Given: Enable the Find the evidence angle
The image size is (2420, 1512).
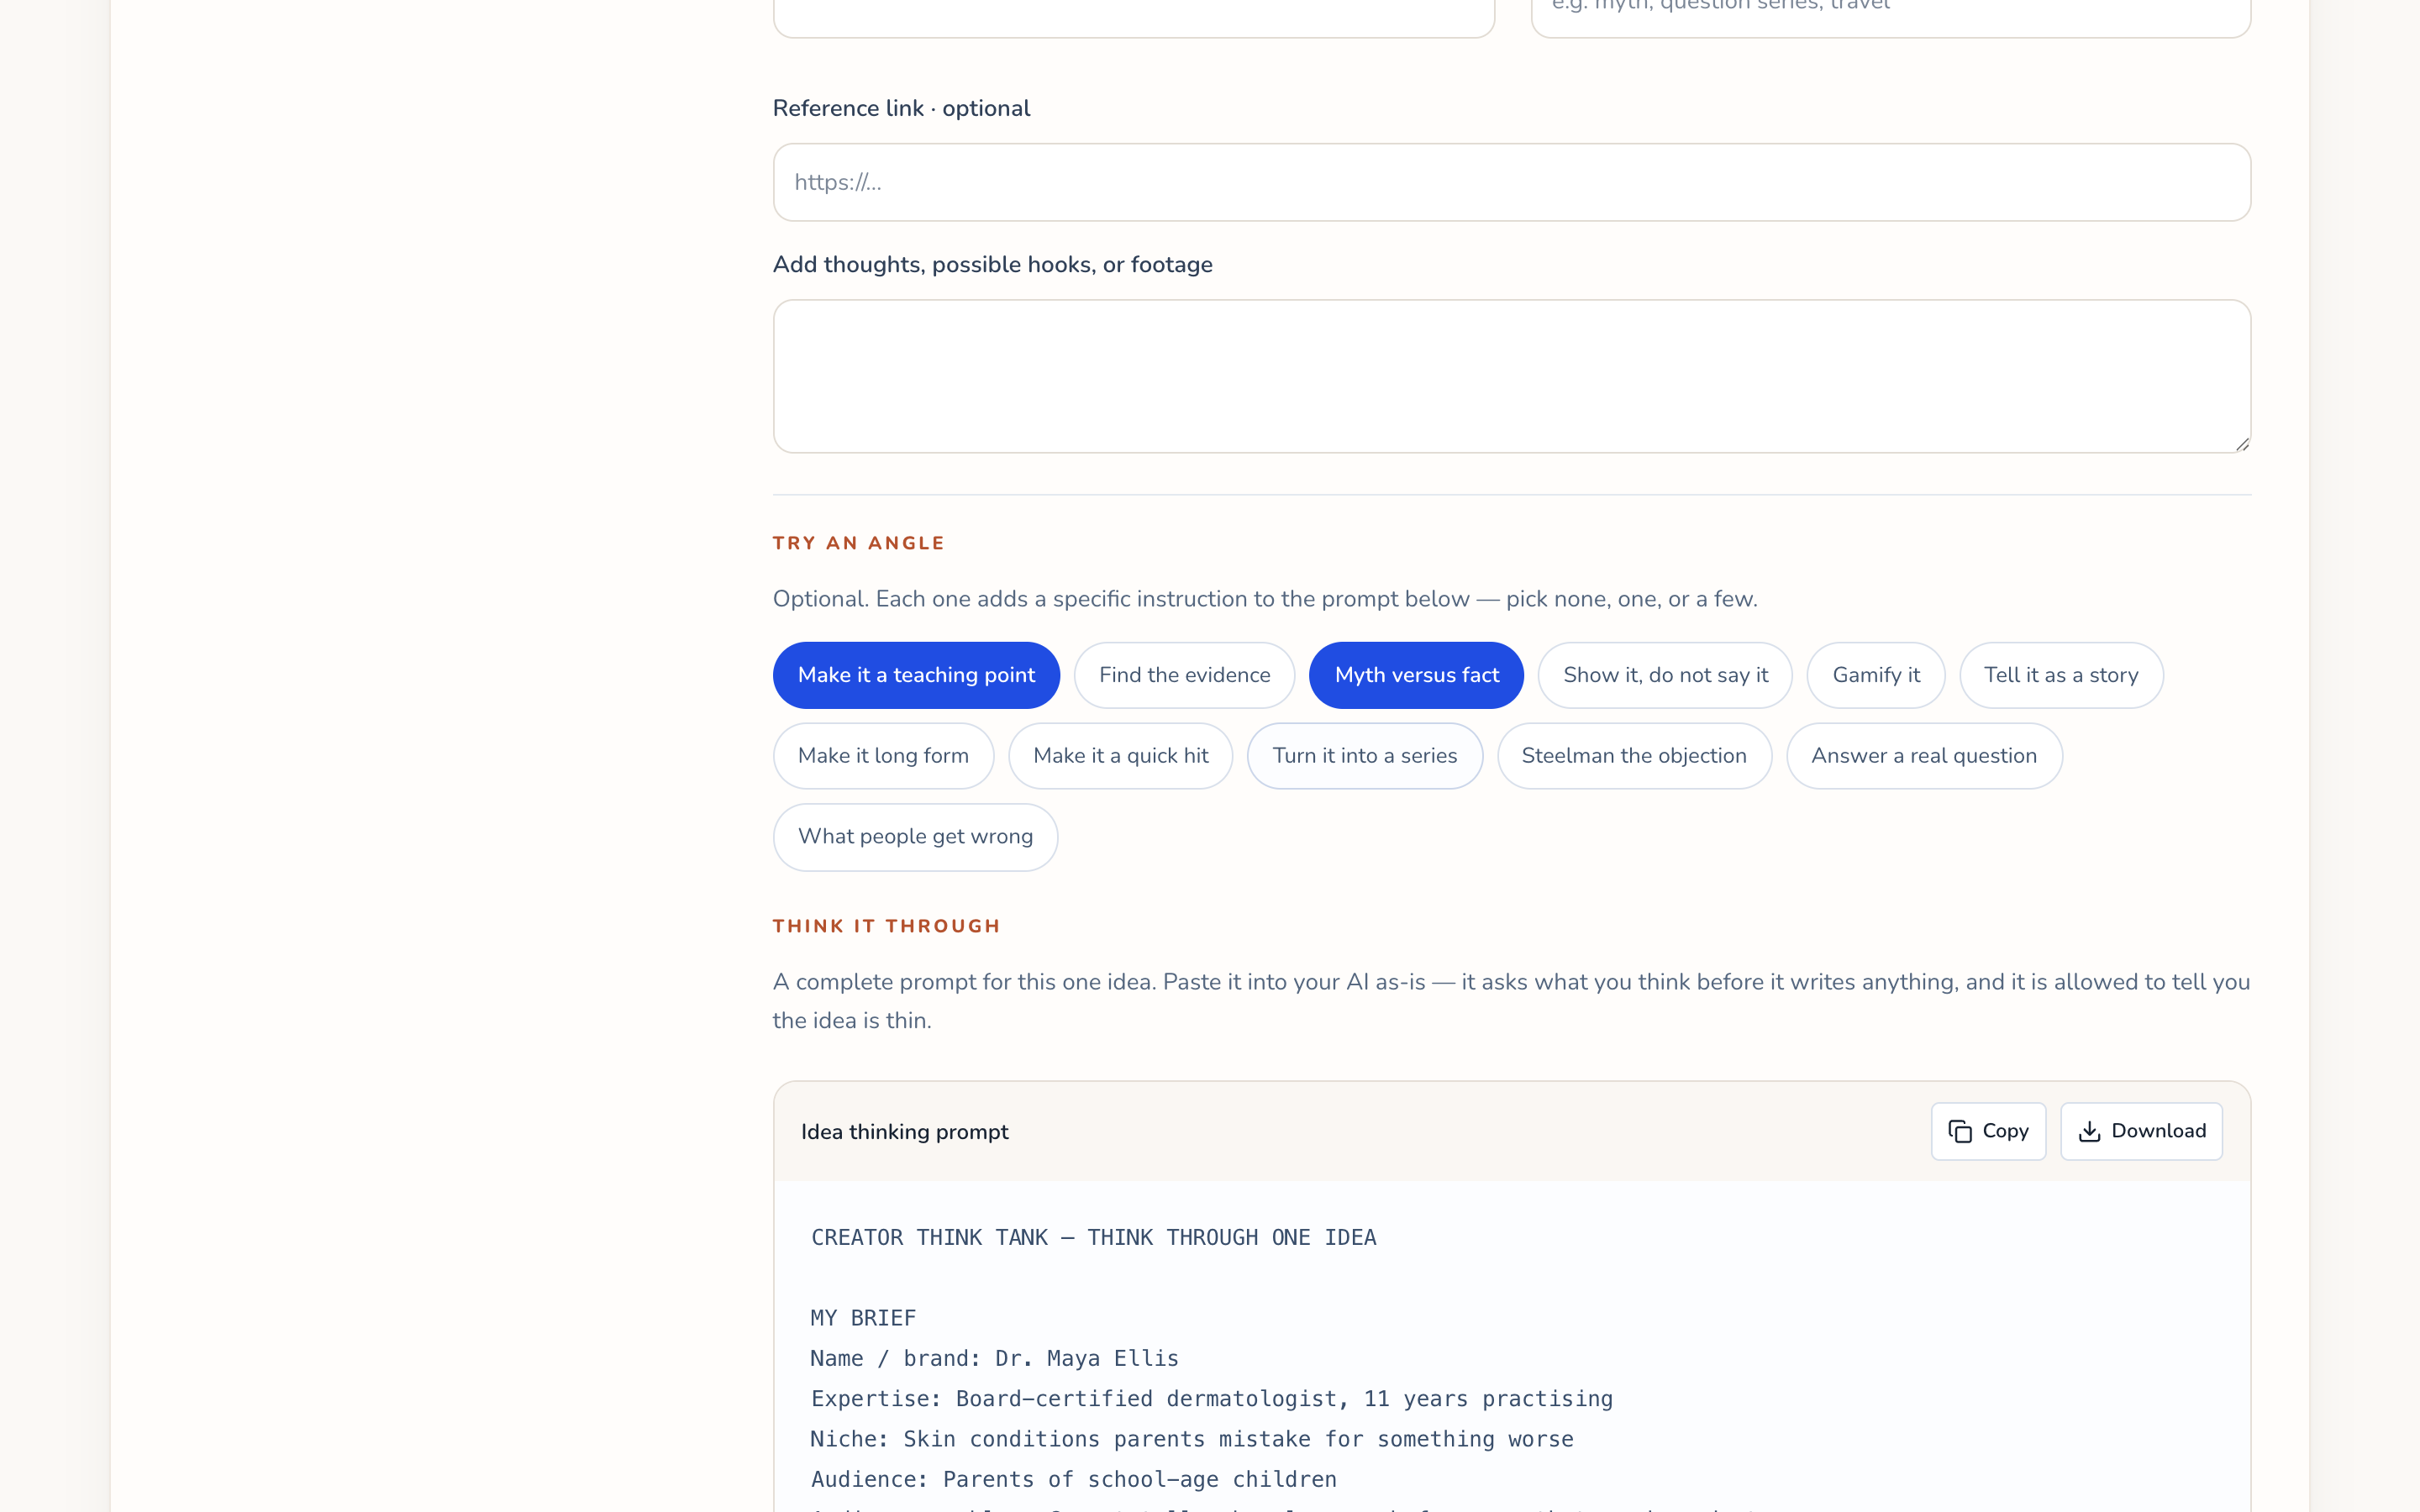Looking at the screenshot, I should tap(1184, 675).
